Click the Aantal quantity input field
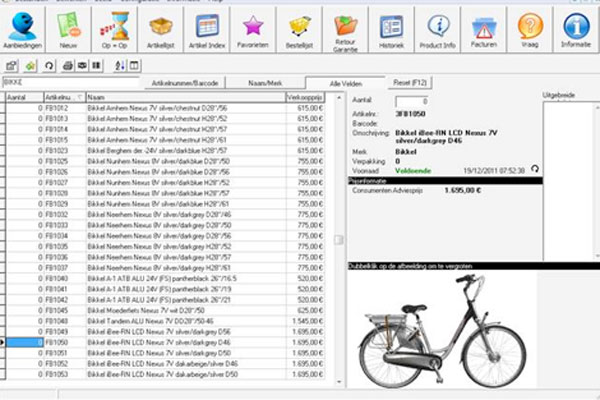The image size is (600, 400). 412,102
